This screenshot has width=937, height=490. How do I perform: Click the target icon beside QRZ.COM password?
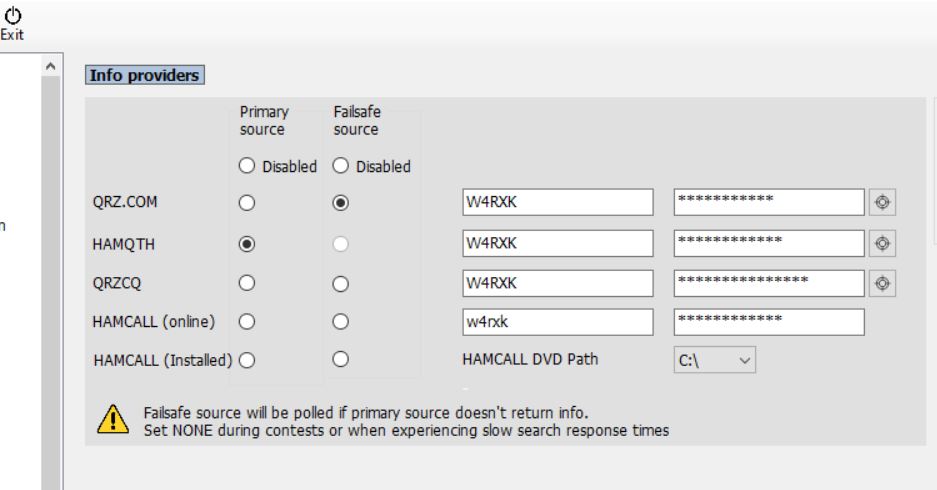882,203
